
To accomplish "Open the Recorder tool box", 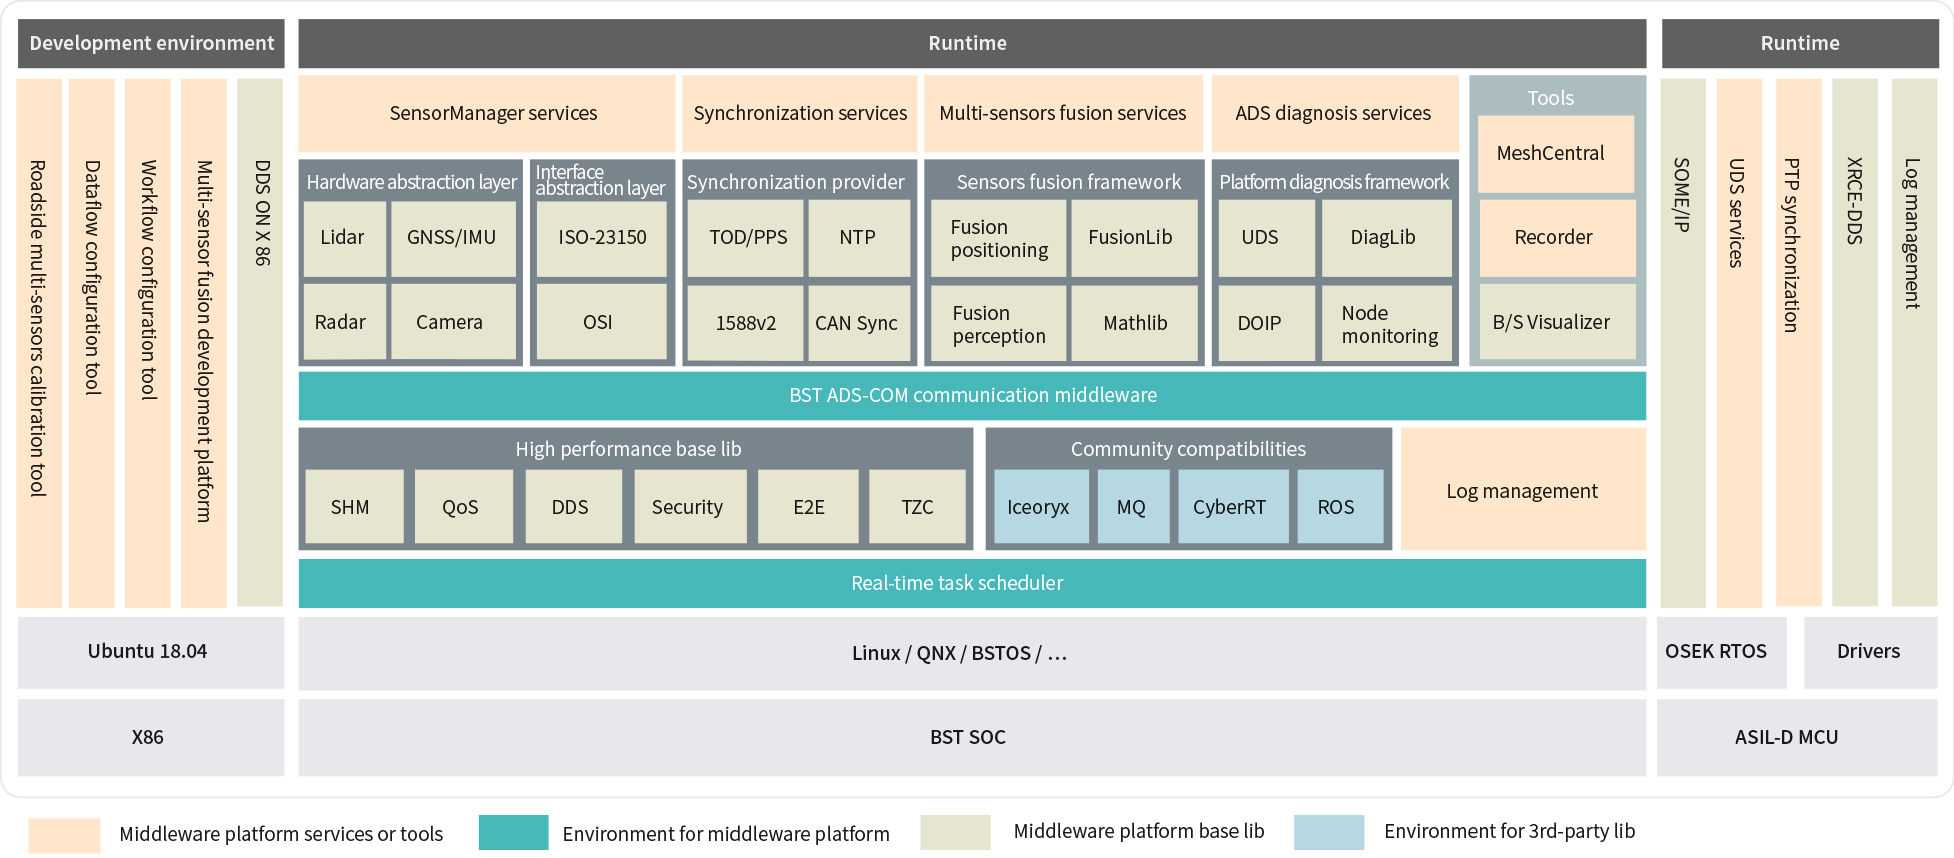I will (x=1554, y=238).
